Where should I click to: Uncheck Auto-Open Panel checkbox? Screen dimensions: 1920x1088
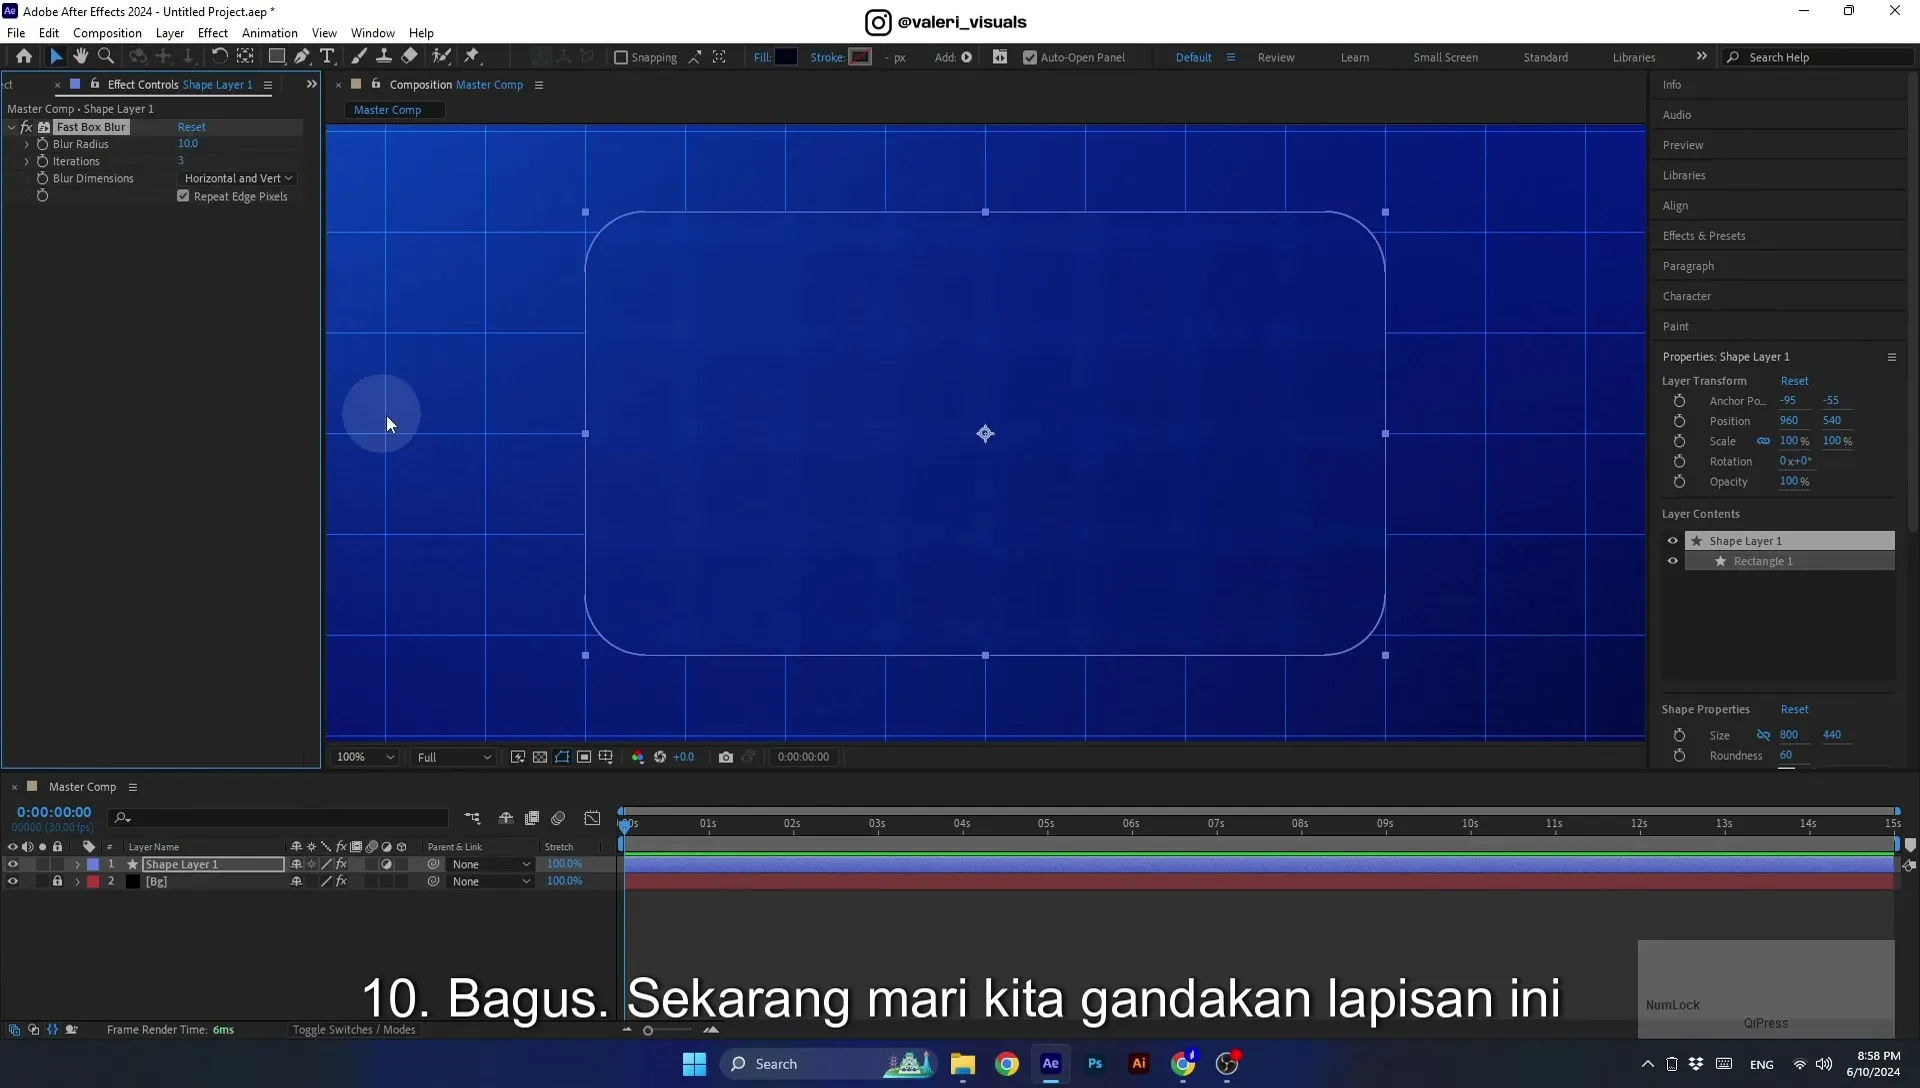click(1030, 58)
